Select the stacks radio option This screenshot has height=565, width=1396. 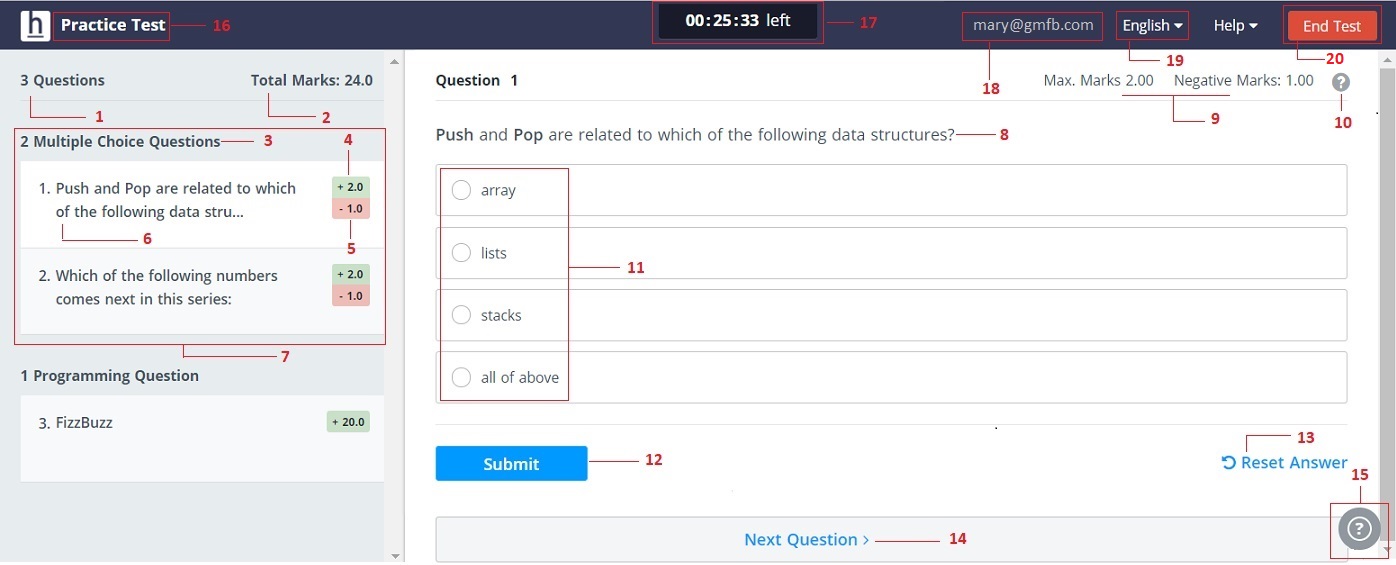[x=461, y=315]
